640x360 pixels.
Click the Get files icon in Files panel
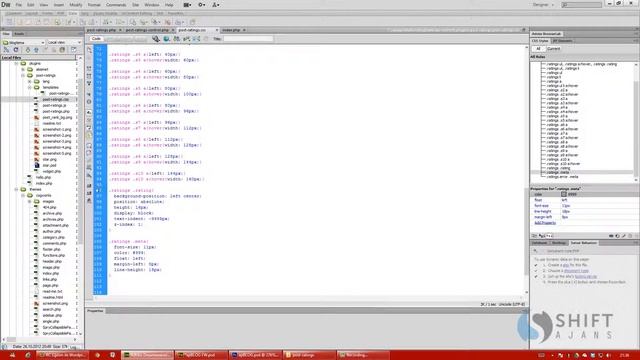[x=27, y=50]
